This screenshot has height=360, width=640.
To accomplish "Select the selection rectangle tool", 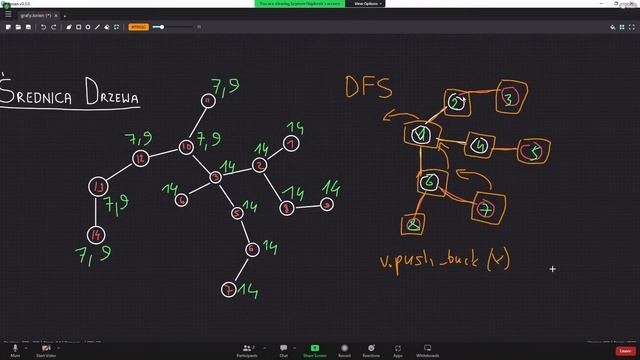I will click(x=117, y=27).
